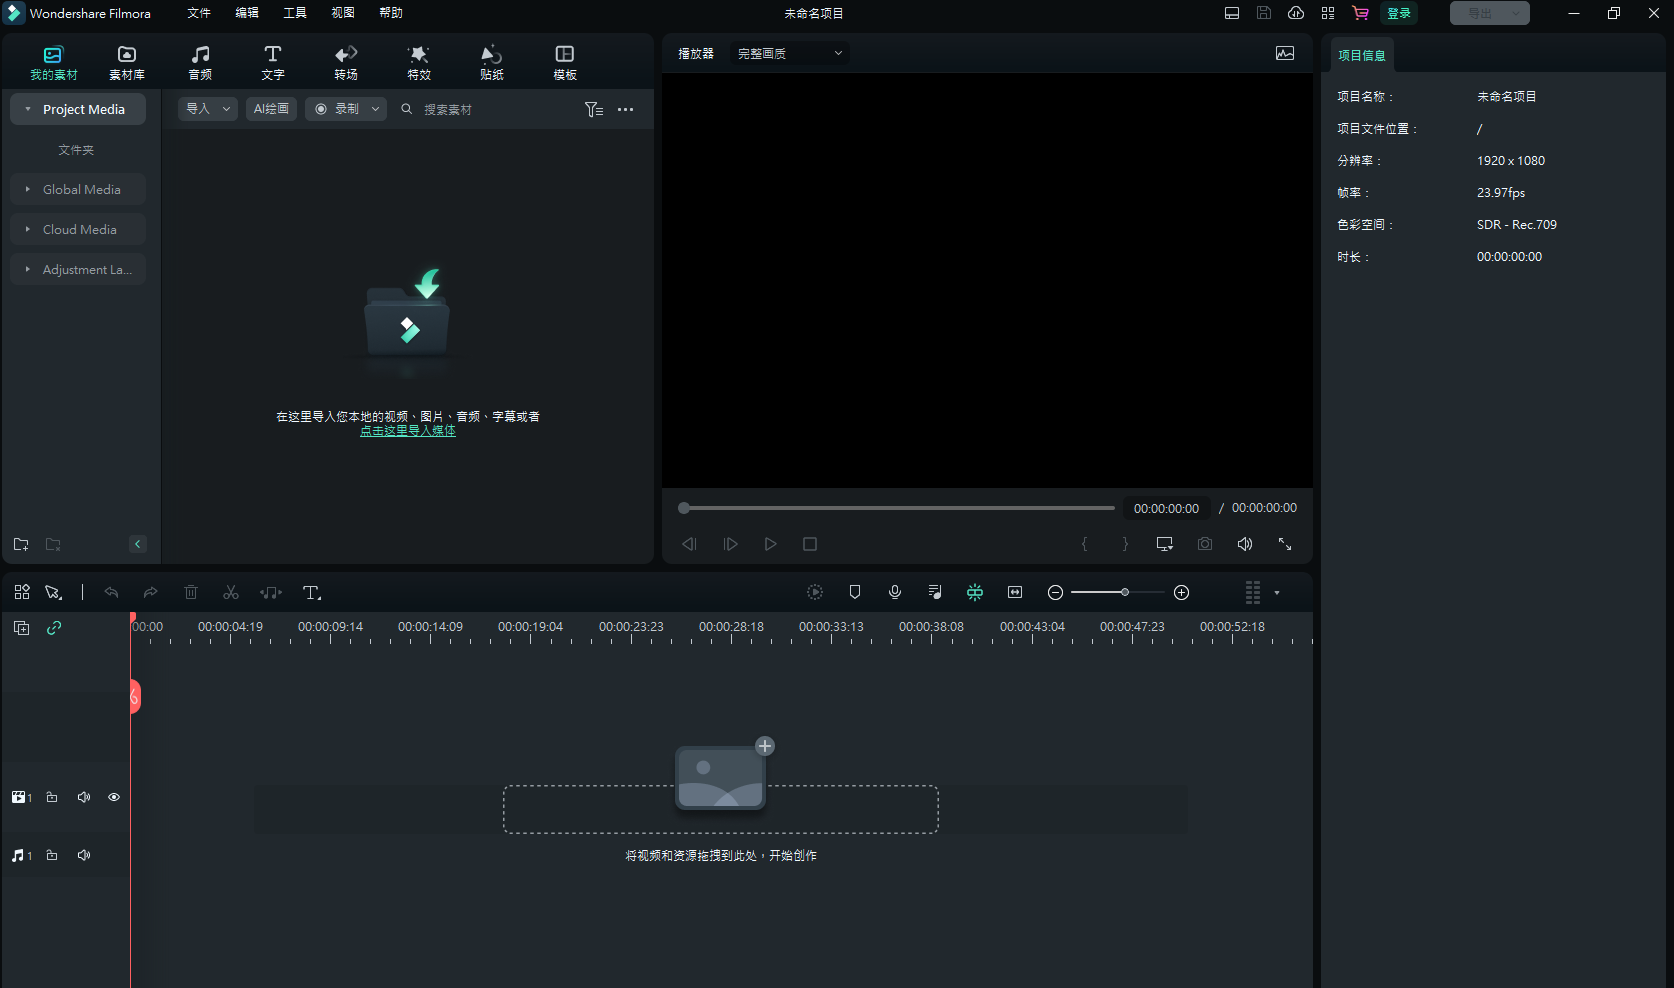Viewport: 1674px width, 988px height.
Task: Click the stop button in the player
Action: coord(810,544)
